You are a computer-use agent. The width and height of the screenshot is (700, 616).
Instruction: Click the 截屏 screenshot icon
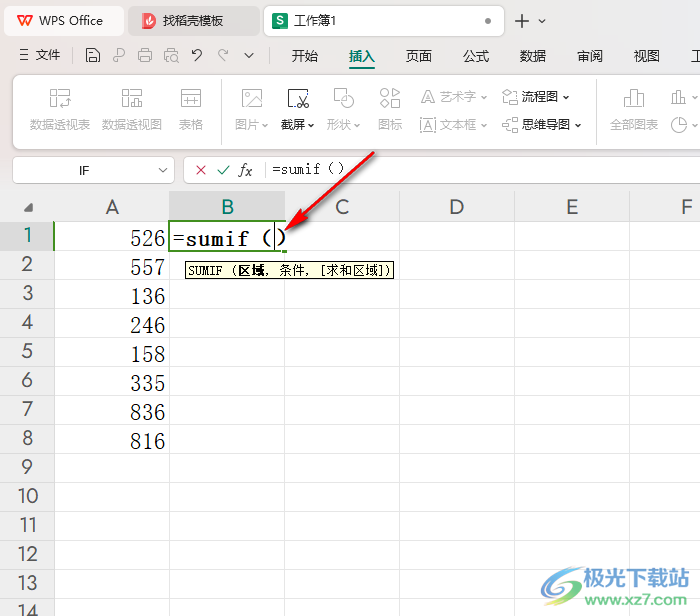[298, 99]
